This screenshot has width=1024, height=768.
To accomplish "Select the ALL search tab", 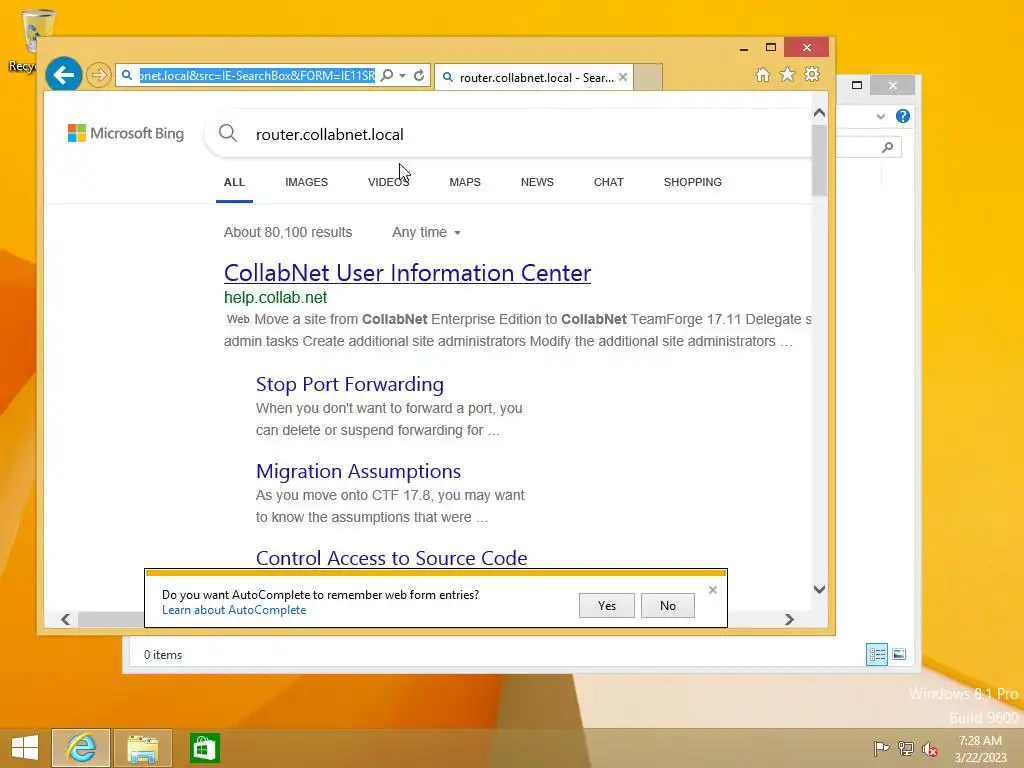I will [x=234, y=182].
